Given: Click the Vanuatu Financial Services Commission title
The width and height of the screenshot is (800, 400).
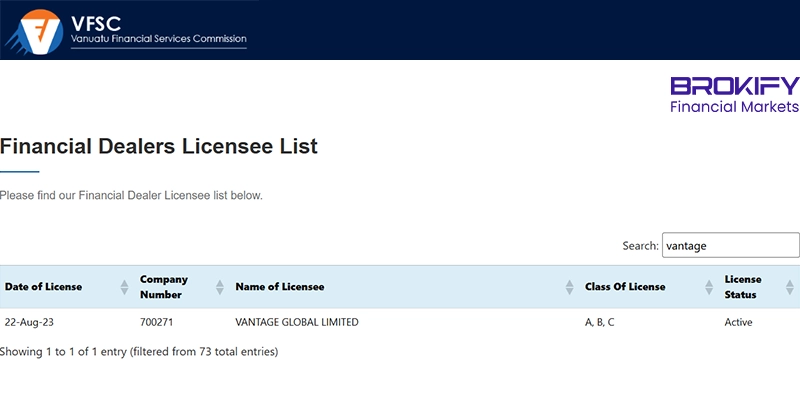Looking at the screenshot, I should click(x=158, y=39).
